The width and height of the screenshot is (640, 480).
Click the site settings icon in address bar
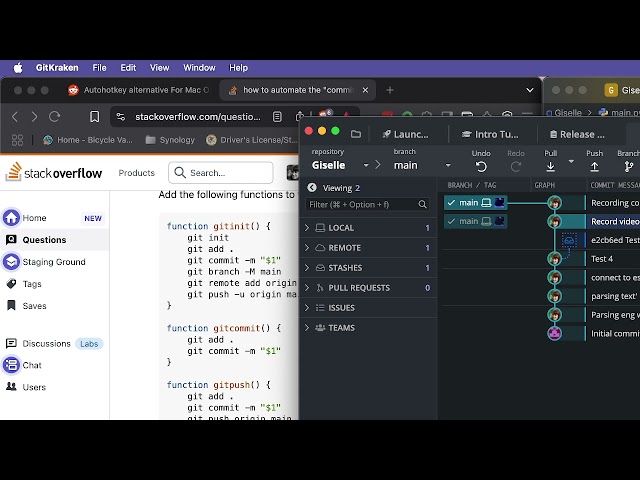point(121,117)
